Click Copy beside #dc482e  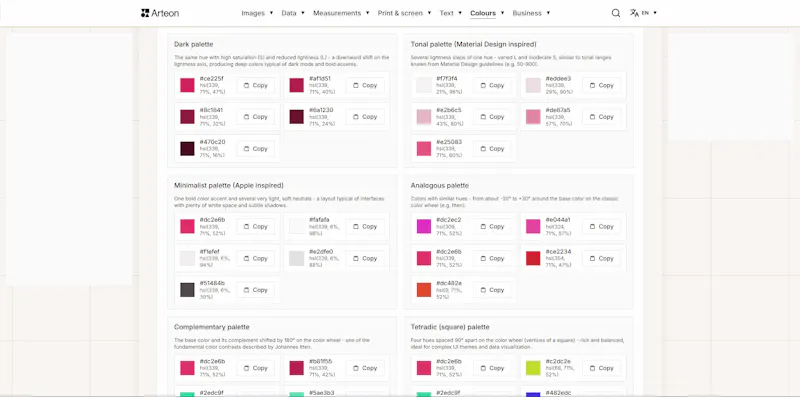492,290
